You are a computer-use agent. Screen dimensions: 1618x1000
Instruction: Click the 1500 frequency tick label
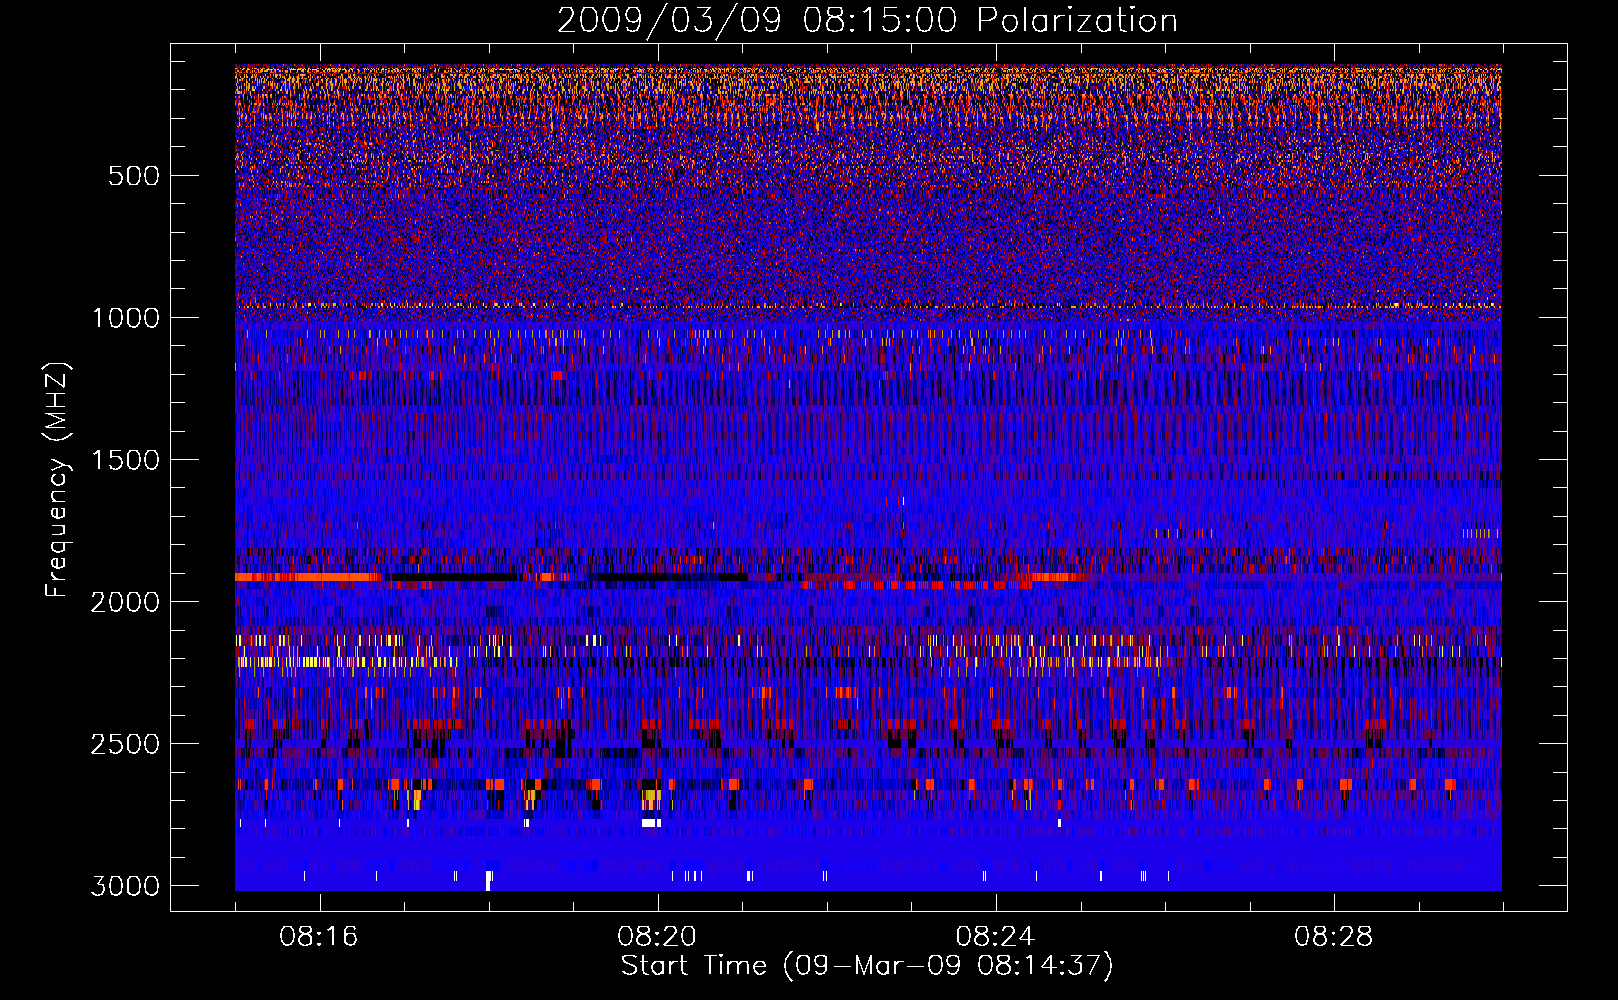pyautogui.click(x=125, y=460)
